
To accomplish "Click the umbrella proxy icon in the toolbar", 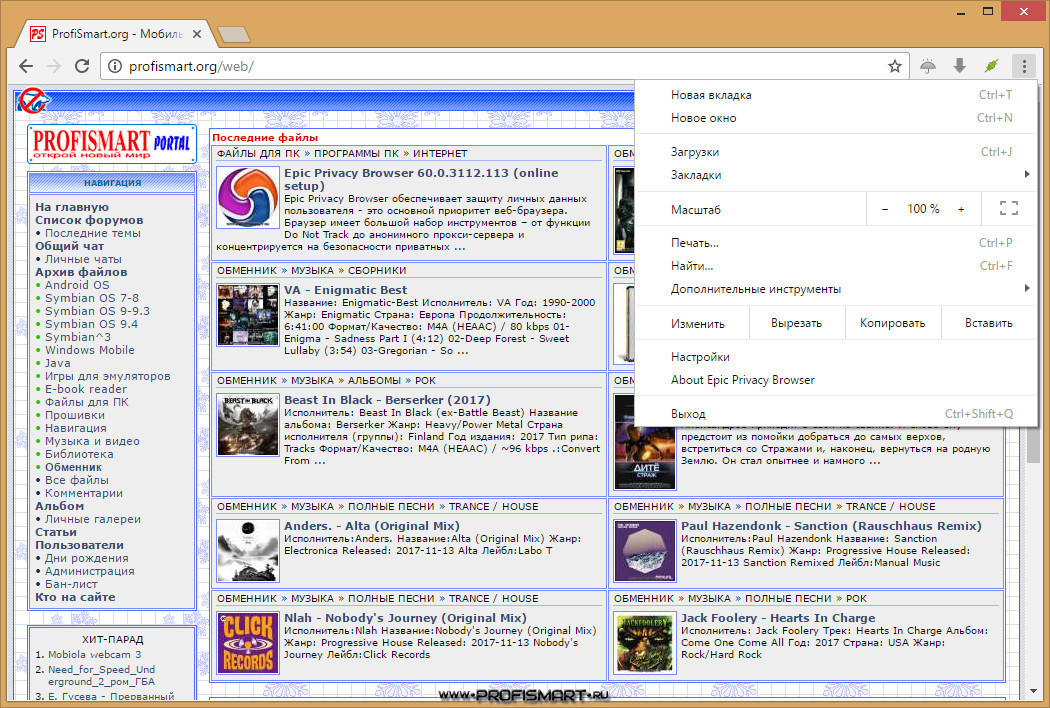I will [927, 65].
